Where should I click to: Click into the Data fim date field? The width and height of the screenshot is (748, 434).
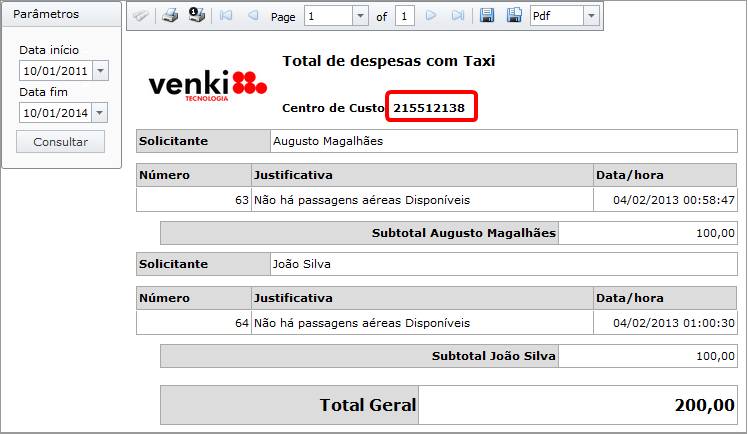55,113
